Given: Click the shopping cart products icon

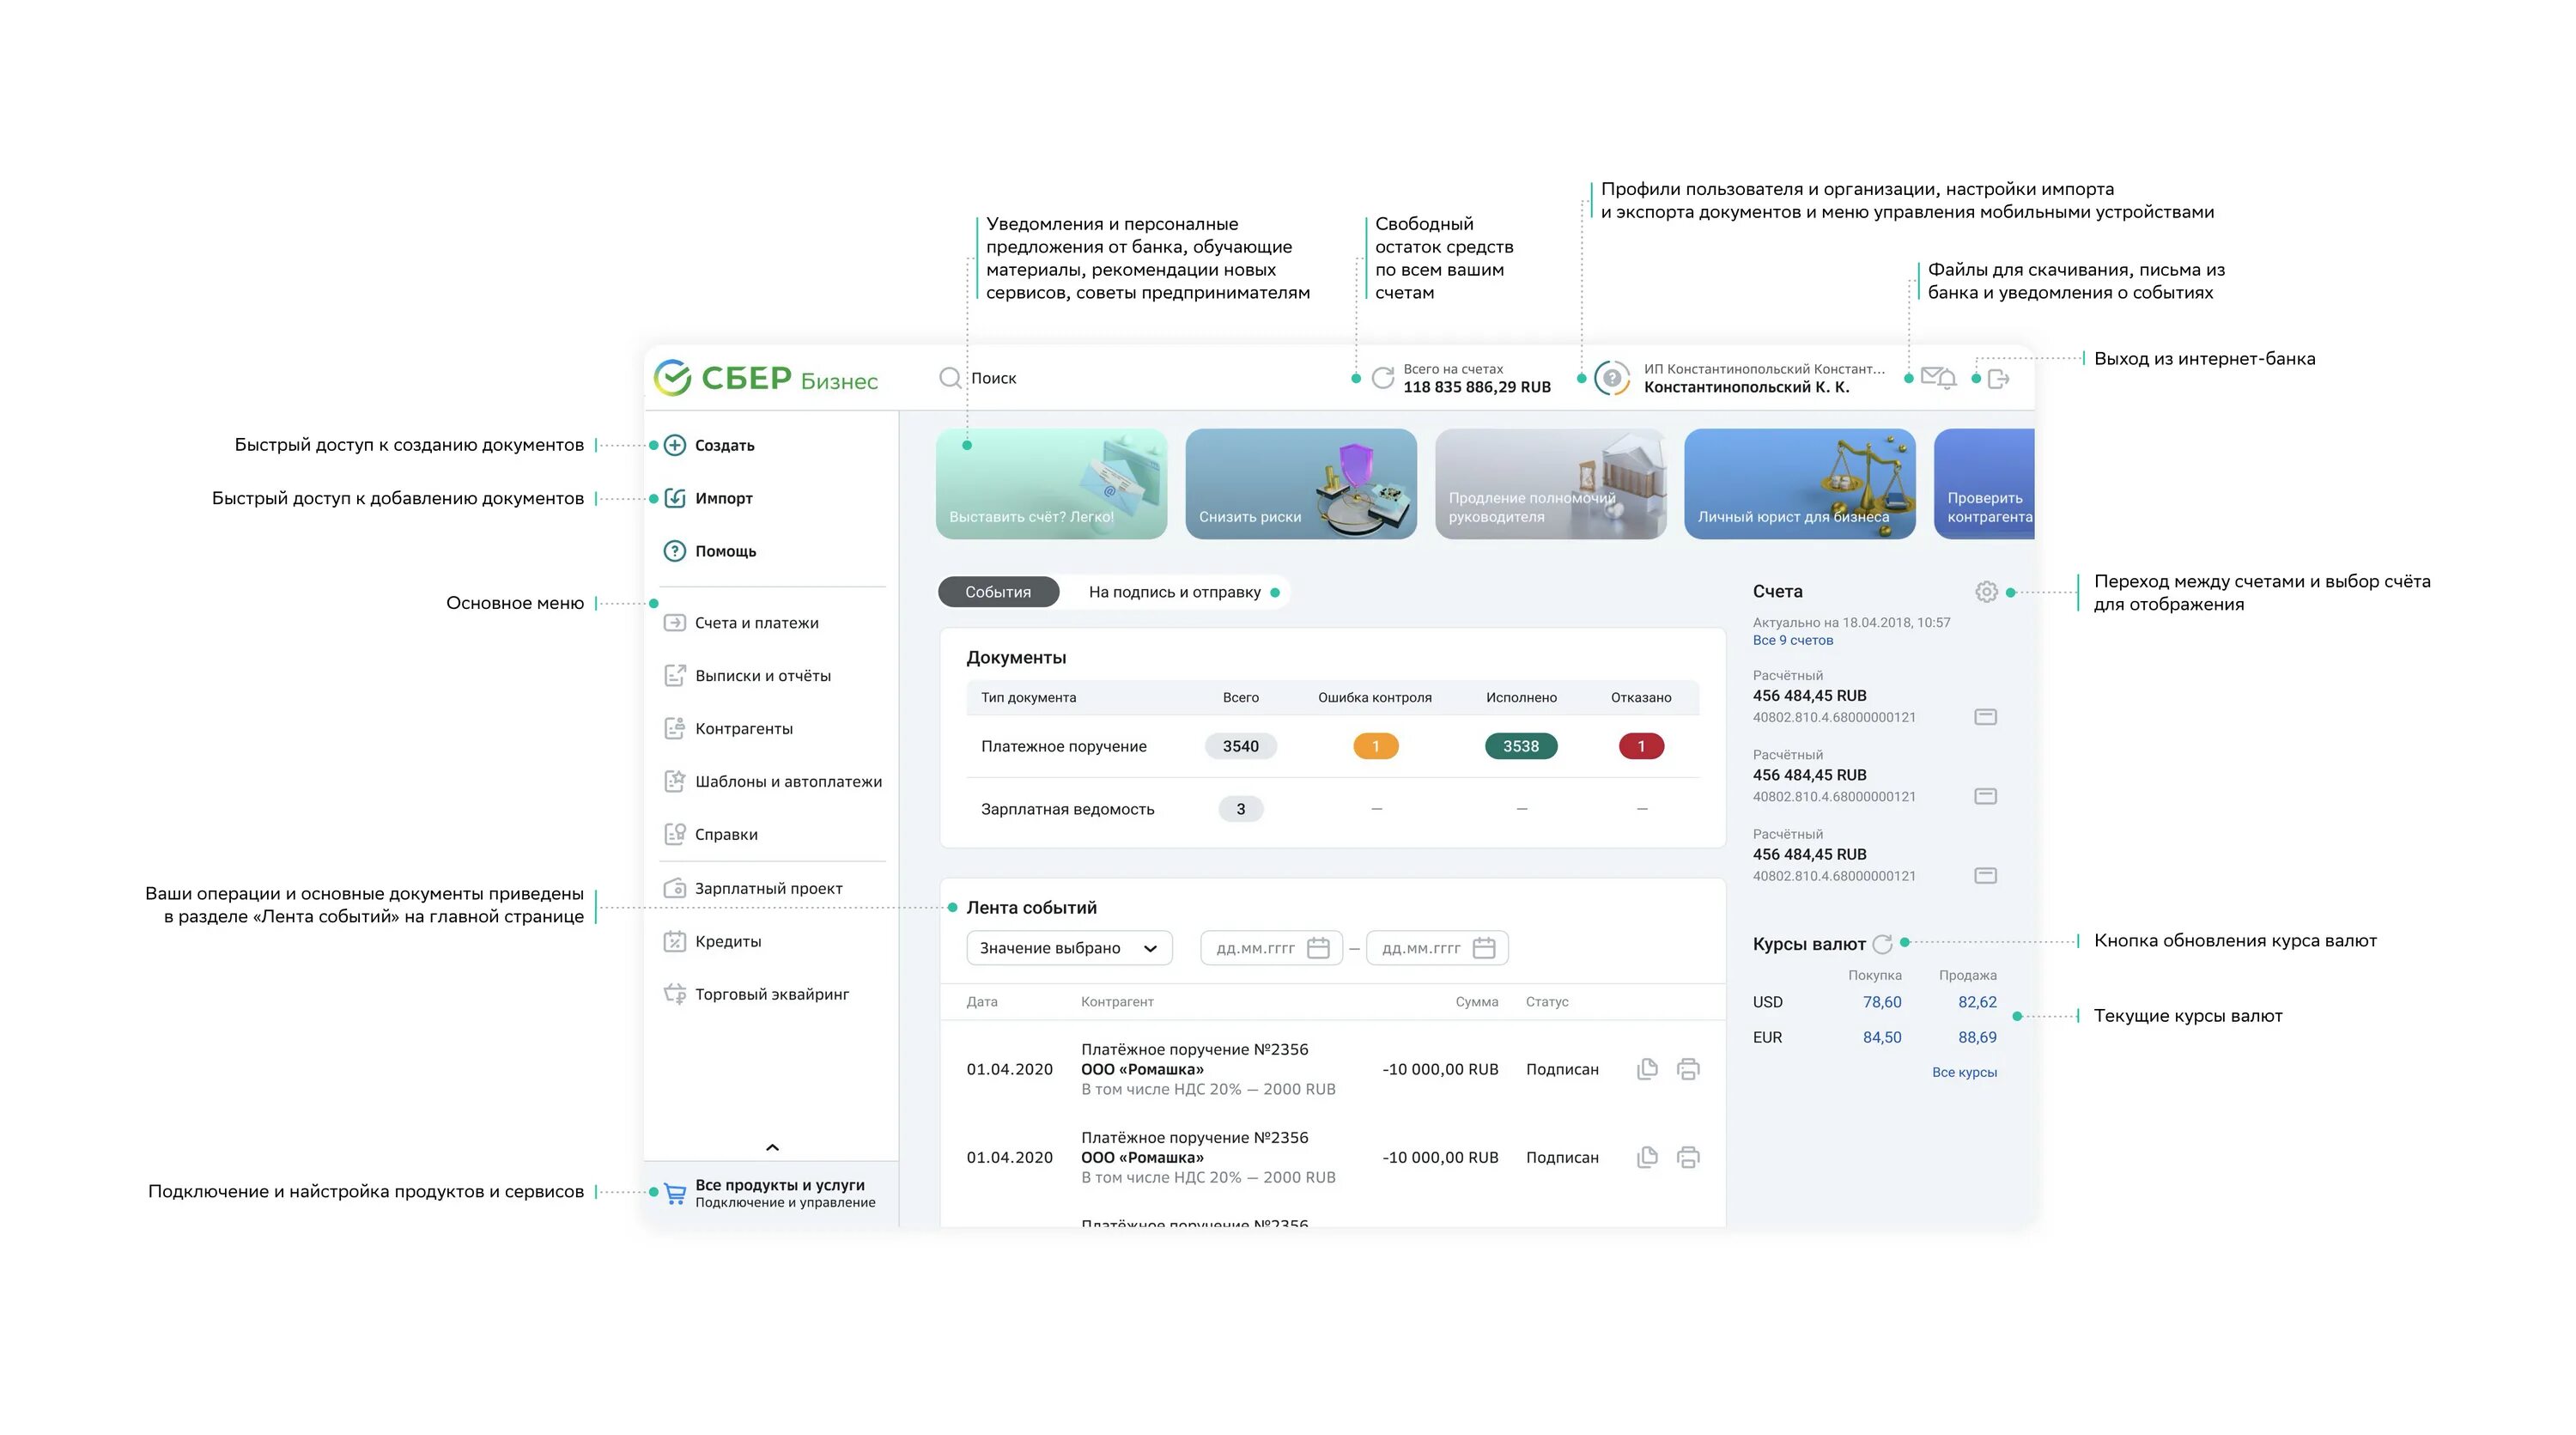Looking at the screenshot, I should coord(675,1193).
